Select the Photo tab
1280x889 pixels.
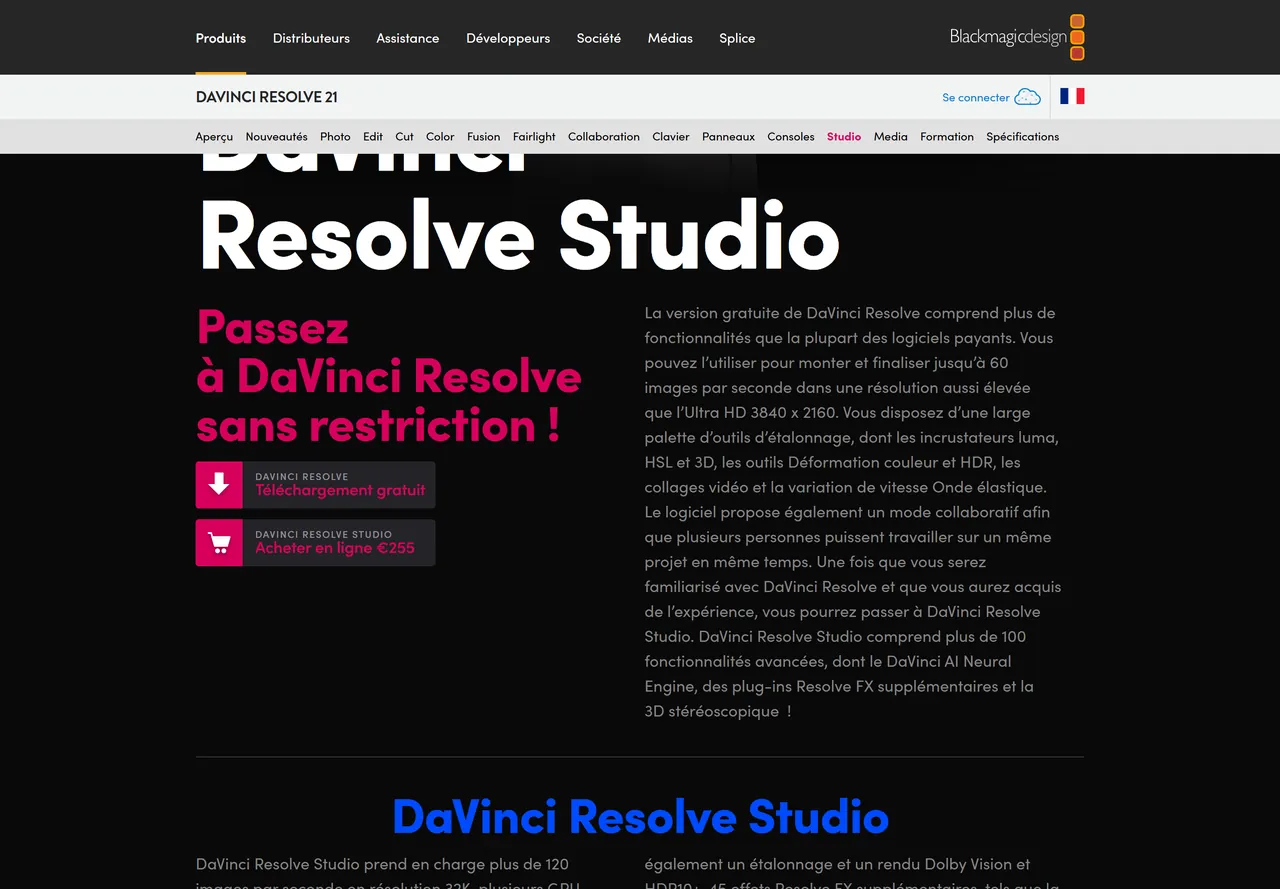click(x=335, y=137)
